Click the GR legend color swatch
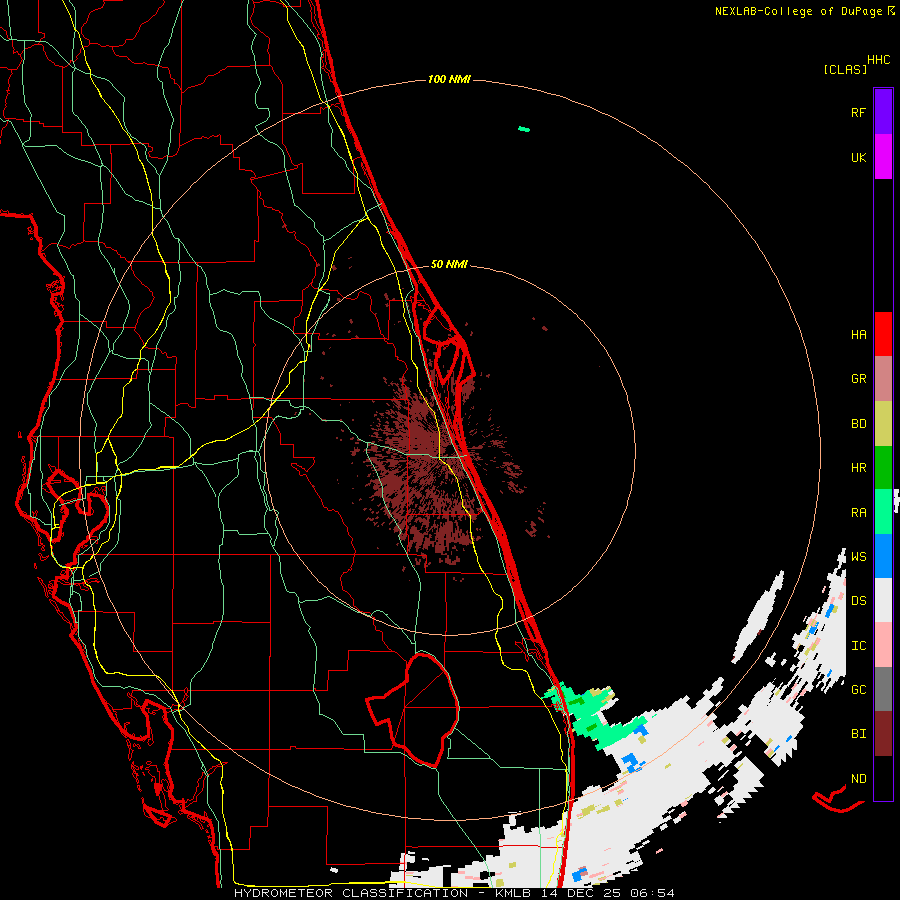900x900 pixels. click(883, 379)
